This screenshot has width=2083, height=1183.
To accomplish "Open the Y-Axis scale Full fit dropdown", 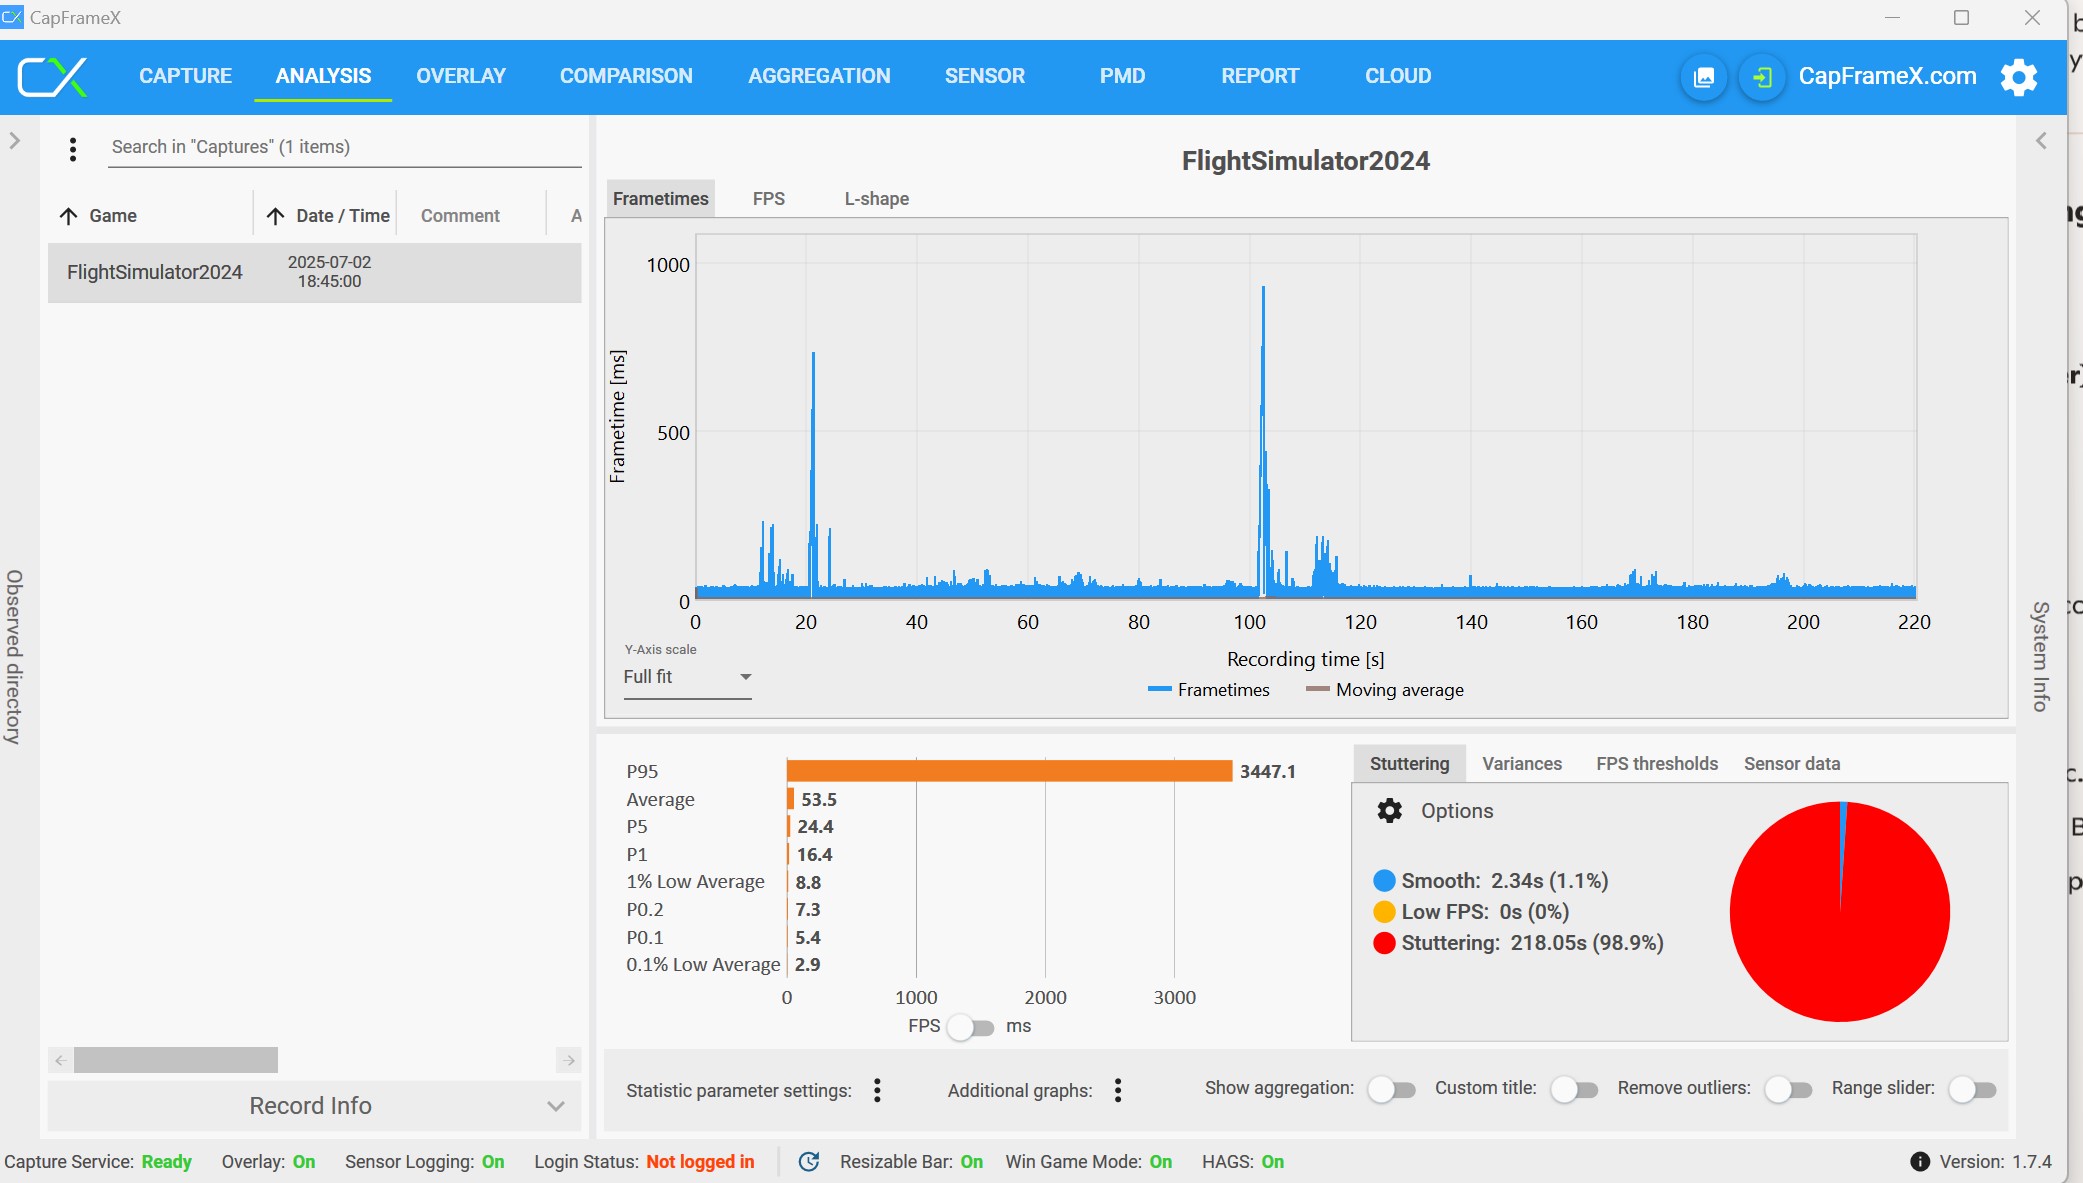I will [687, 677].
